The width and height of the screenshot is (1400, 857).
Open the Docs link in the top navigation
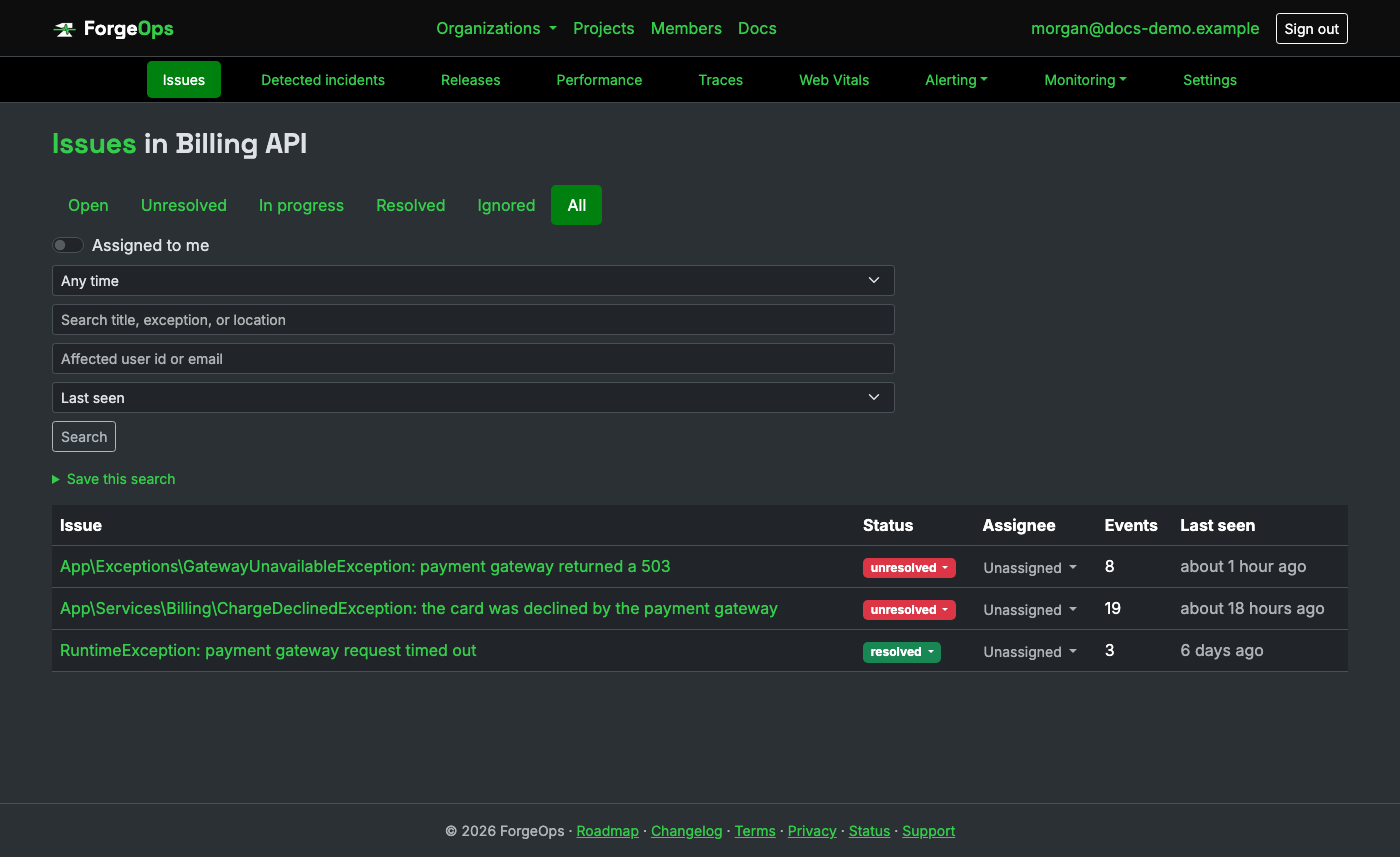click(x=757, y=28)
